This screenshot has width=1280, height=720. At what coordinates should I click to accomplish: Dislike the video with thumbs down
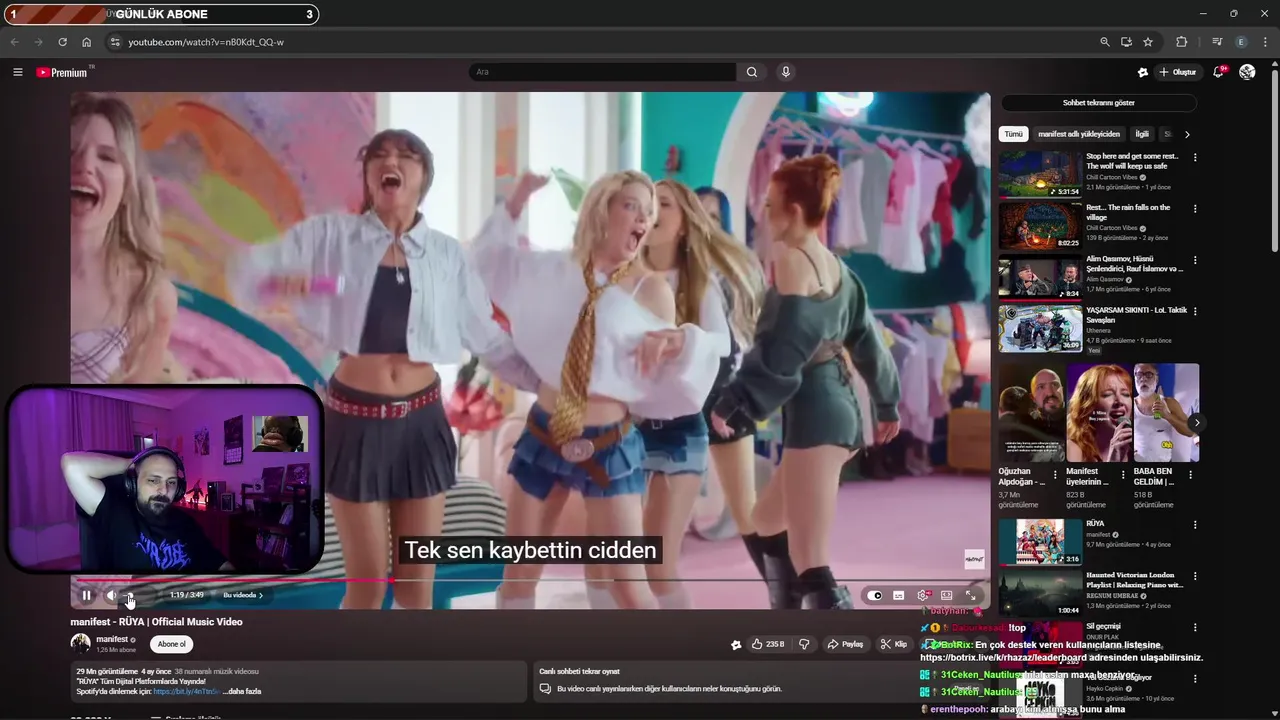(804, 645)
